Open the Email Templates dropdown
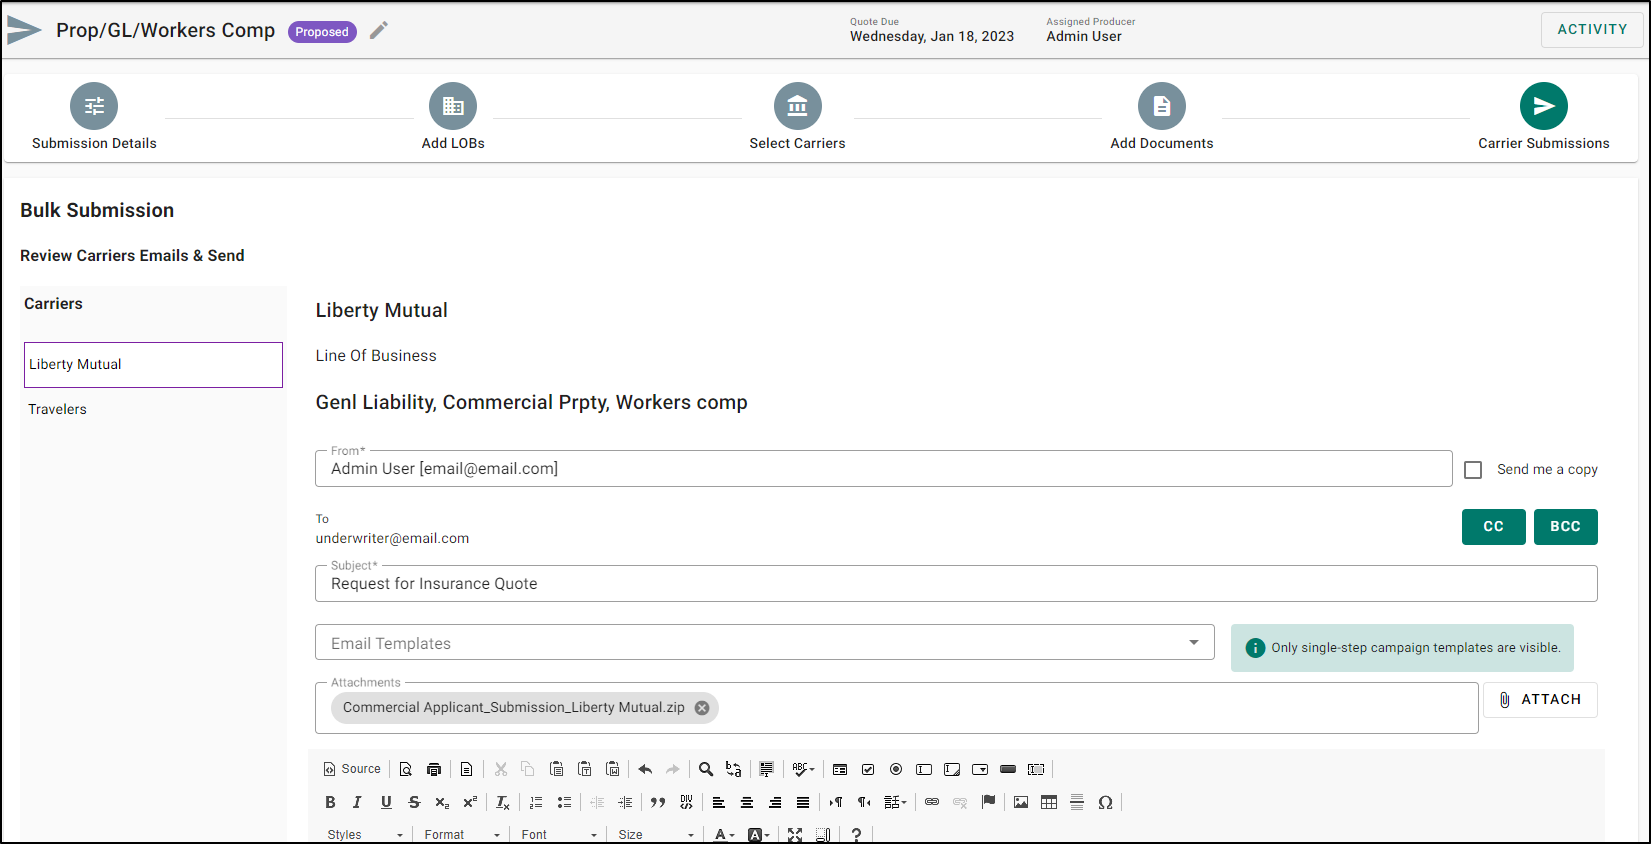 pyautogui.click(x=765, y=643)
